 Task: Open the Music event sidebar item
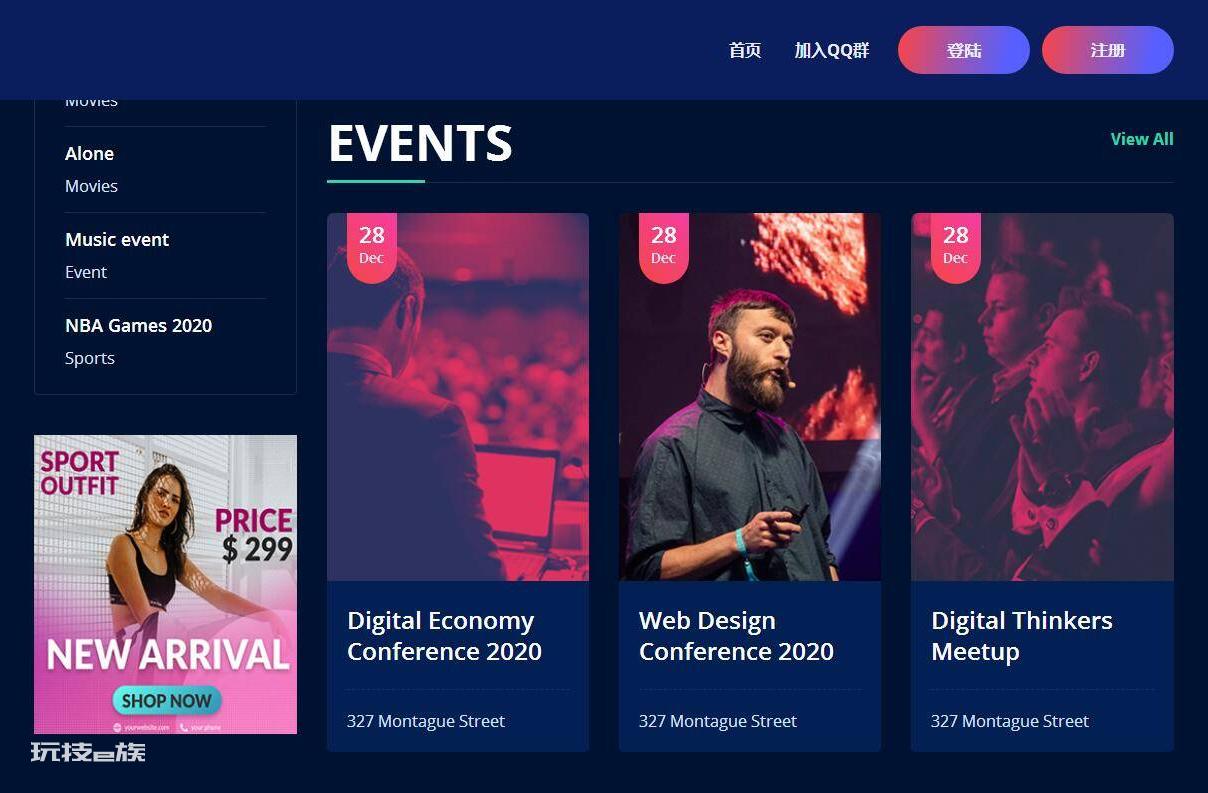click(117, 239)
